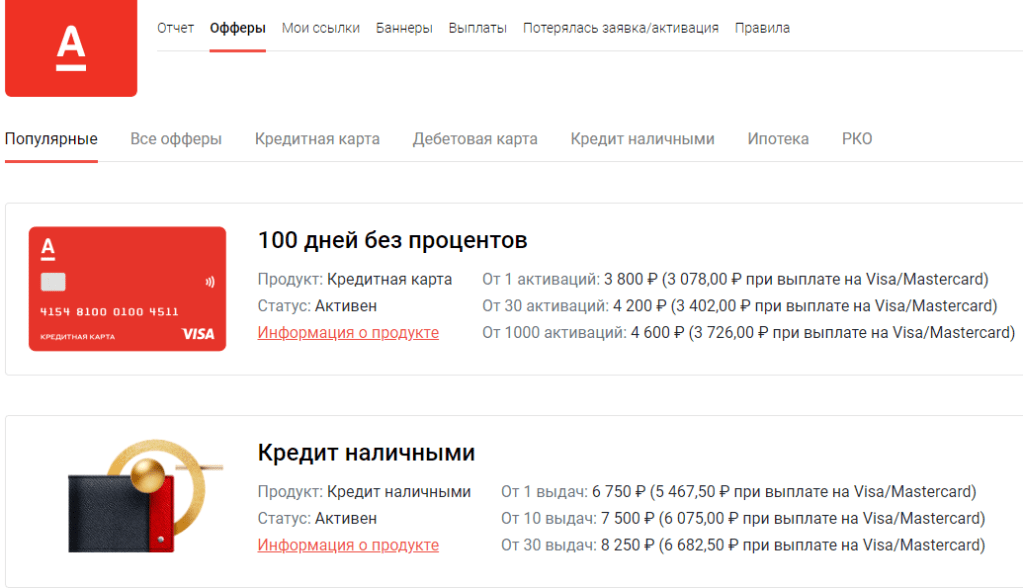Viewport: 1023px width, 588px height.
Task: Click the red Alfa-Bank logo
Action: coord(70,48)
